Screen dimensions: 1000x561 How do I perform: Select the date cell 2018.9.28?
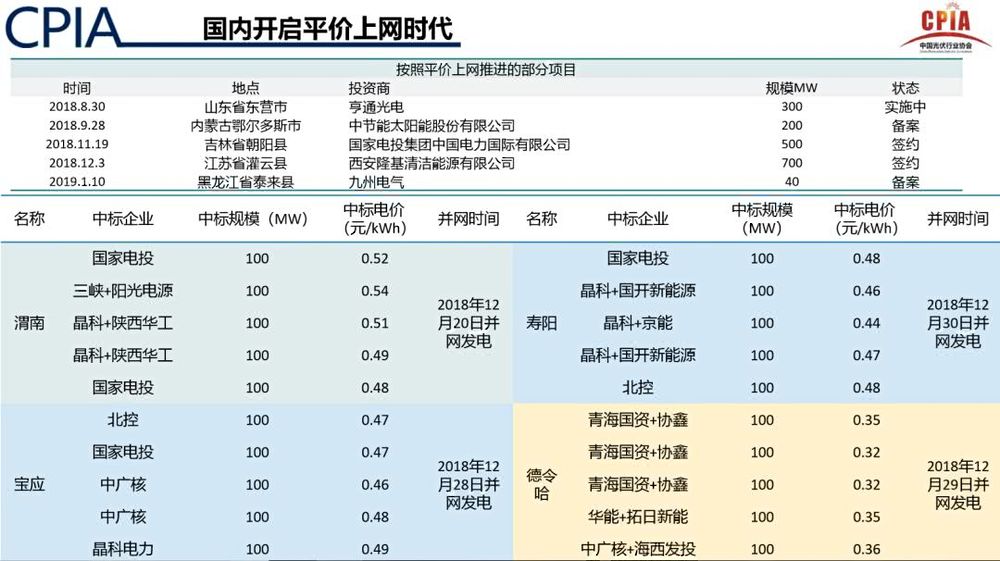click(77, 126)
